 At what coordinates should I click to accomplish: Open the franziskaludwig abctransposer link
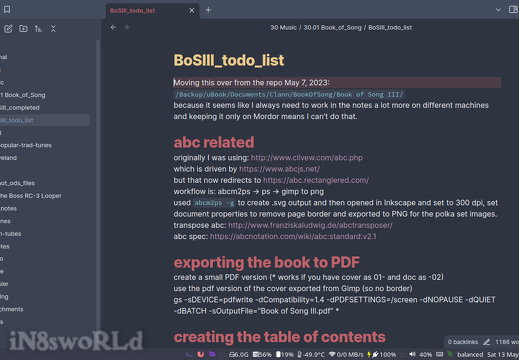tap(310, 225)
